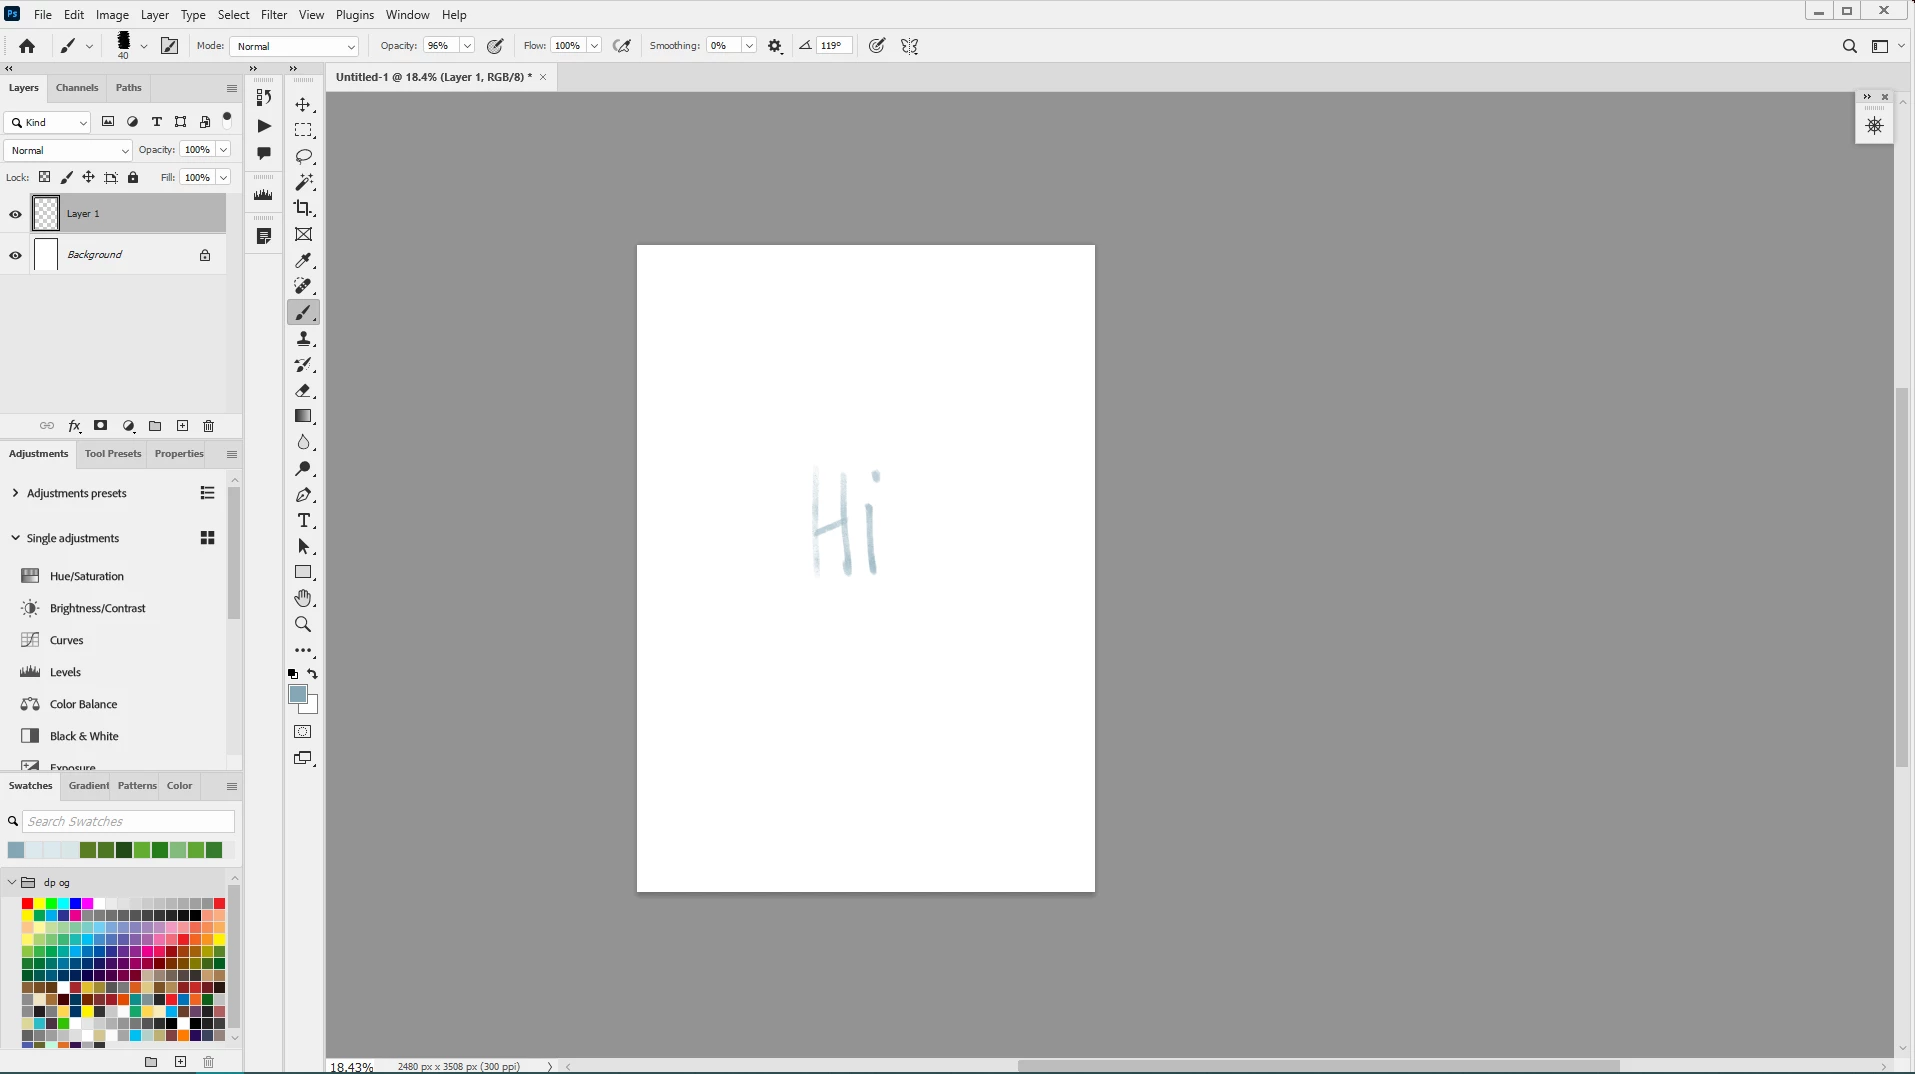
Task: Toggle lock position for the layer
Action: click(x=88, y=178)
